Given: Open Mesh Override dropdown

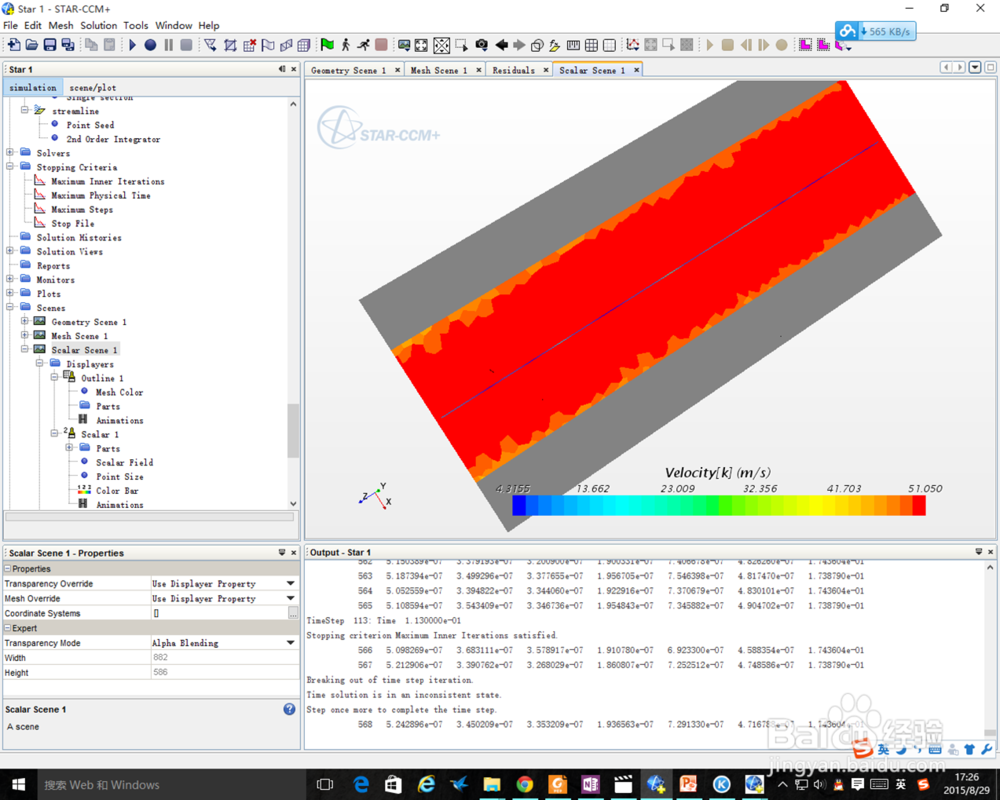Looking at the screenshot, I should click(x=291, y=598).
